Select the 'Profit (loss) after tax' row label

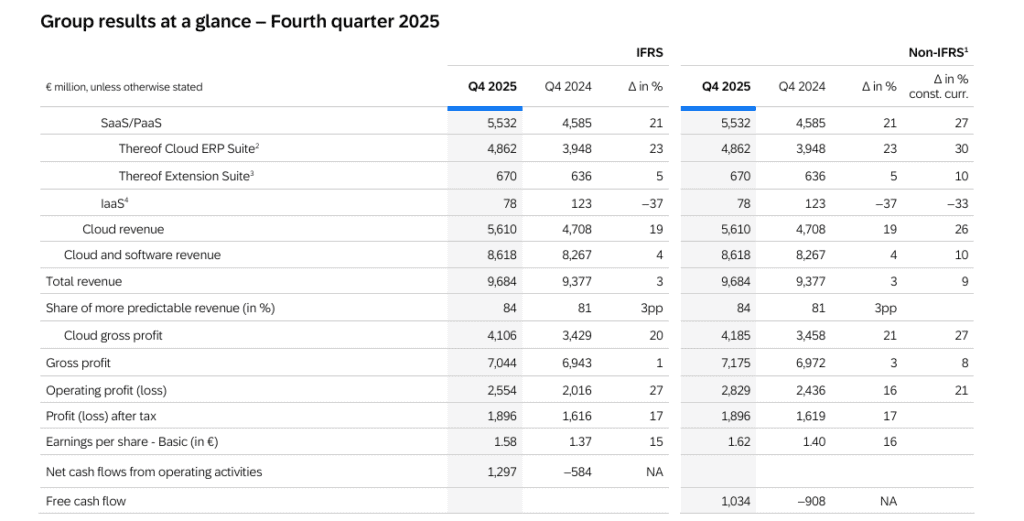pos(105,416)
